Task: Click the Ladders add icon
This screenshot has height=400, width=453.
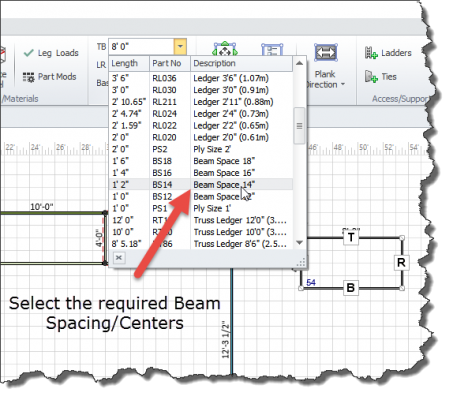Action: click(x=371, y=53)
